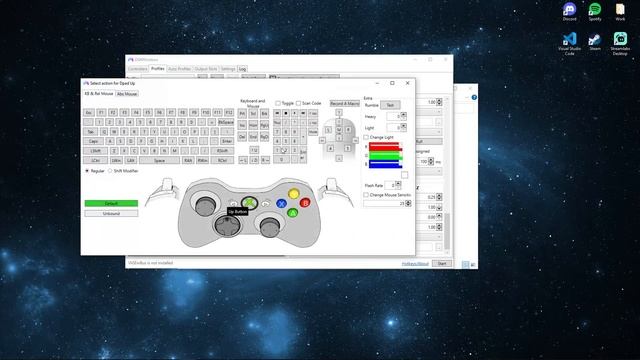Click the Enter key on keyboard layout
Image resolution: width=640 pixels, height=360 pixels.
coord(227,141)
